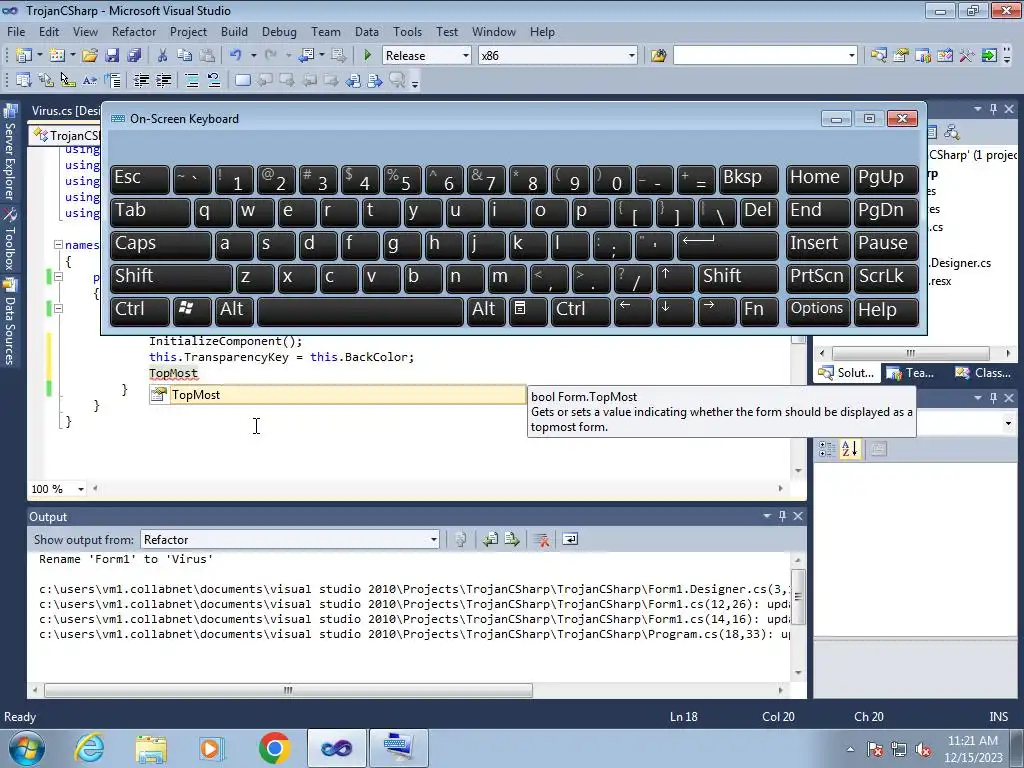Open Internet Explorer from the taskbar

[x=89, y=748]
